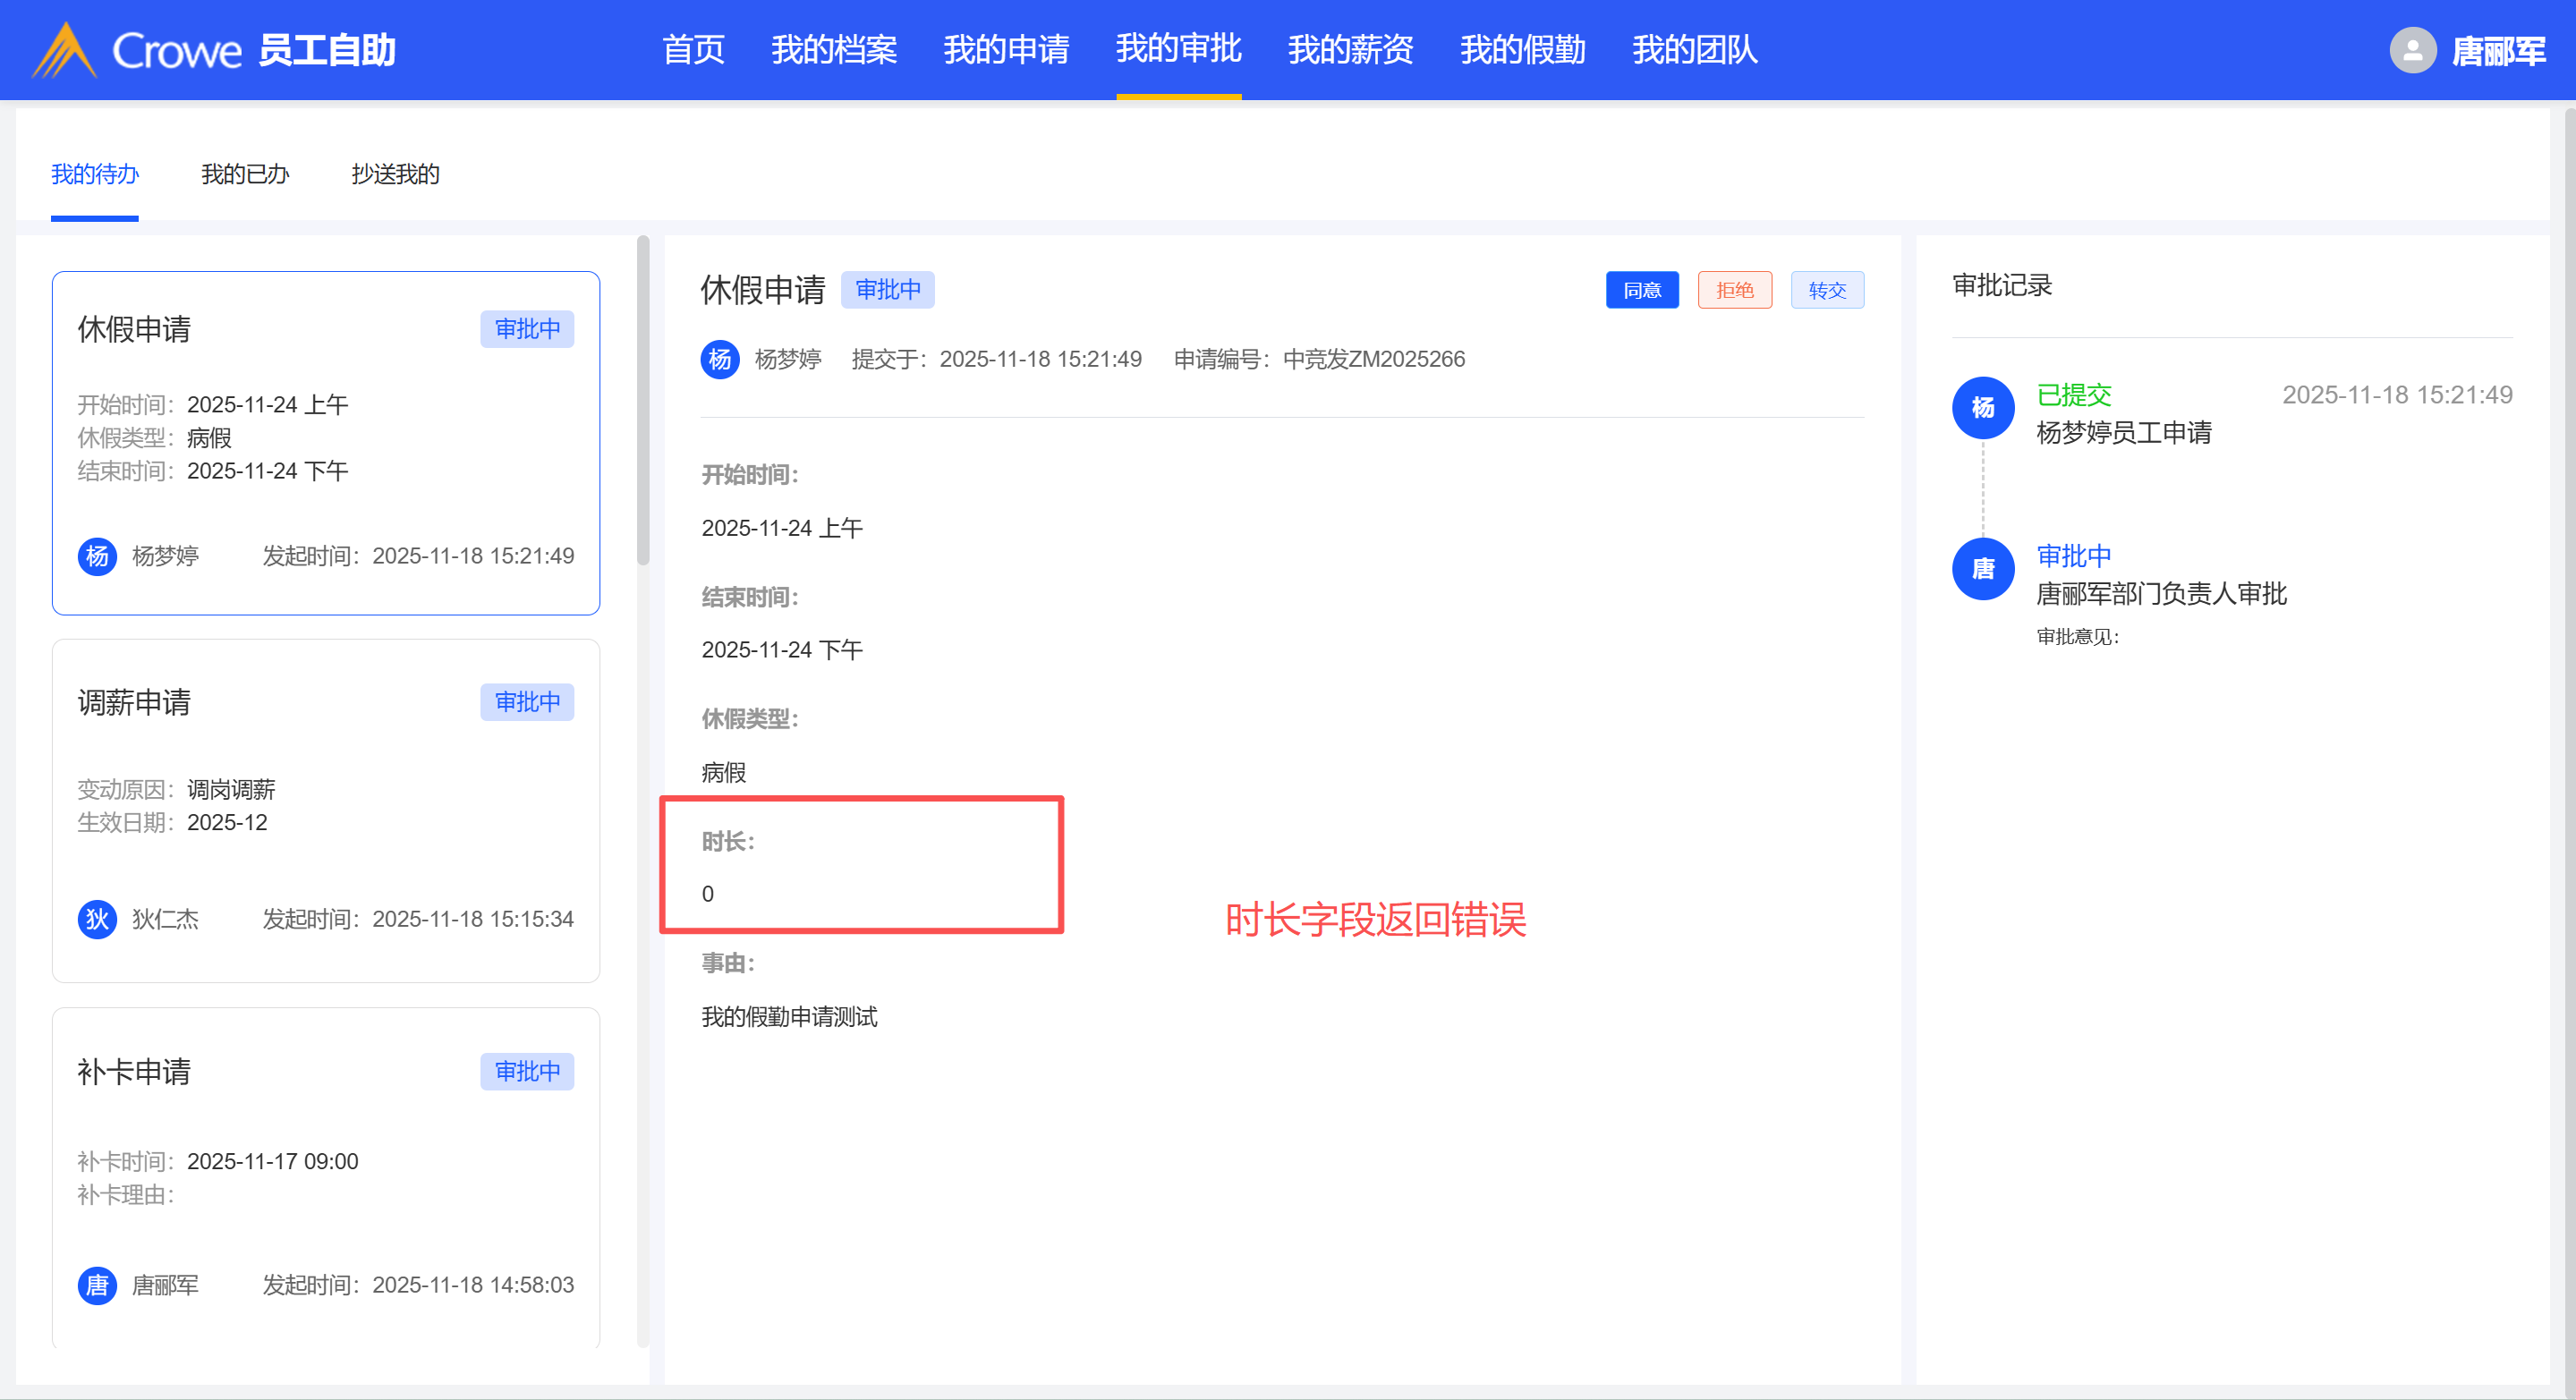This screenshot has width=2576, height=1400.
Task: Approve the request with 同意 button
Action: point(1642,290)
